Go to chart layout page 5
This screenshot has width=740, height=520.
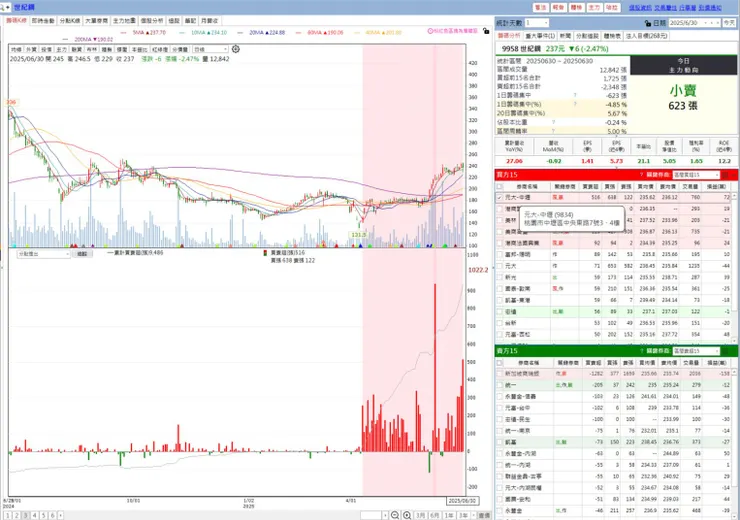click(x=43, y=515)
